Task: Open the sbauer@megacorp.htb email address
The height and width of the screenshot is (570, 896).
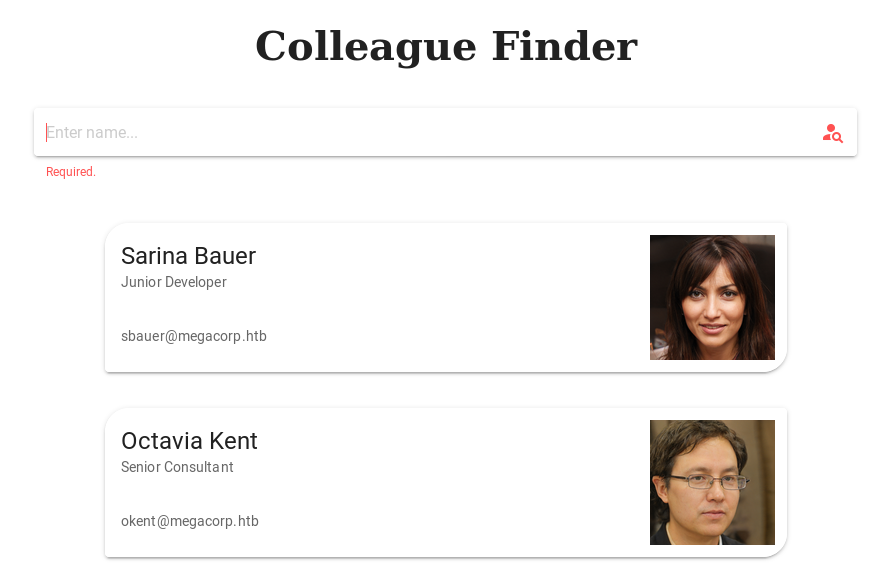Action: pos(194,336)
